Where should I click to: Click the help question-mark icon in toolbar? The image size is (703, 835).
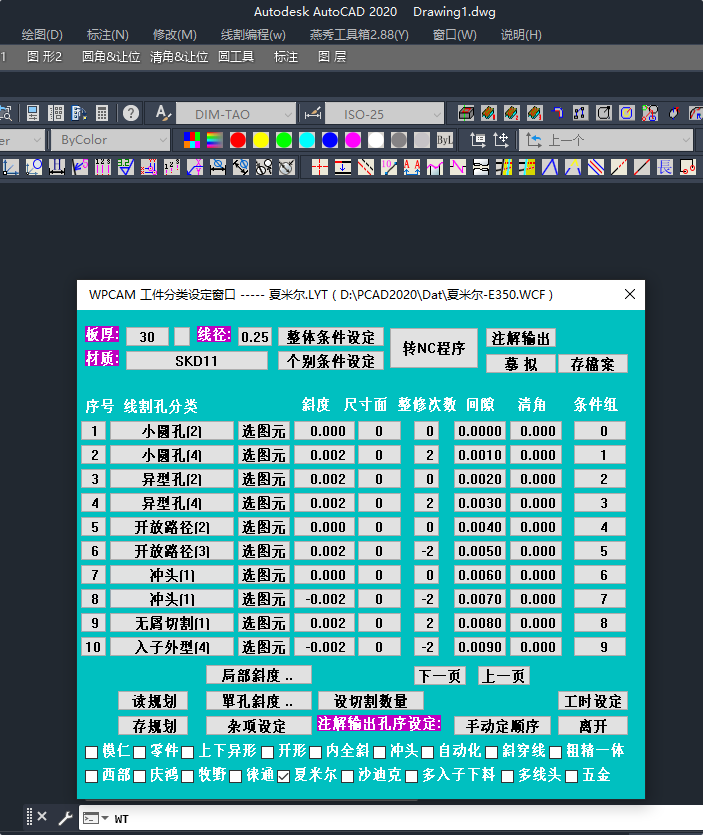130,113
